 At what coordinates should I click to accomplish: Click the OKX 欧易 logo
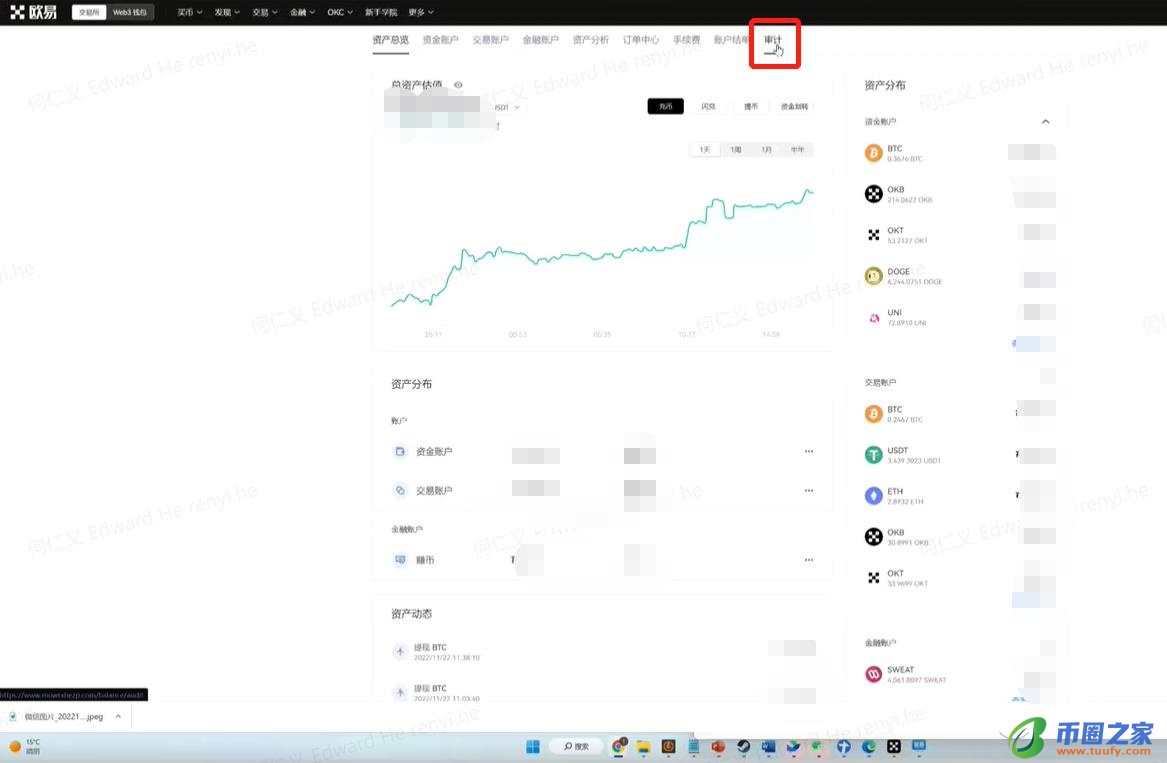coord(33,12)
